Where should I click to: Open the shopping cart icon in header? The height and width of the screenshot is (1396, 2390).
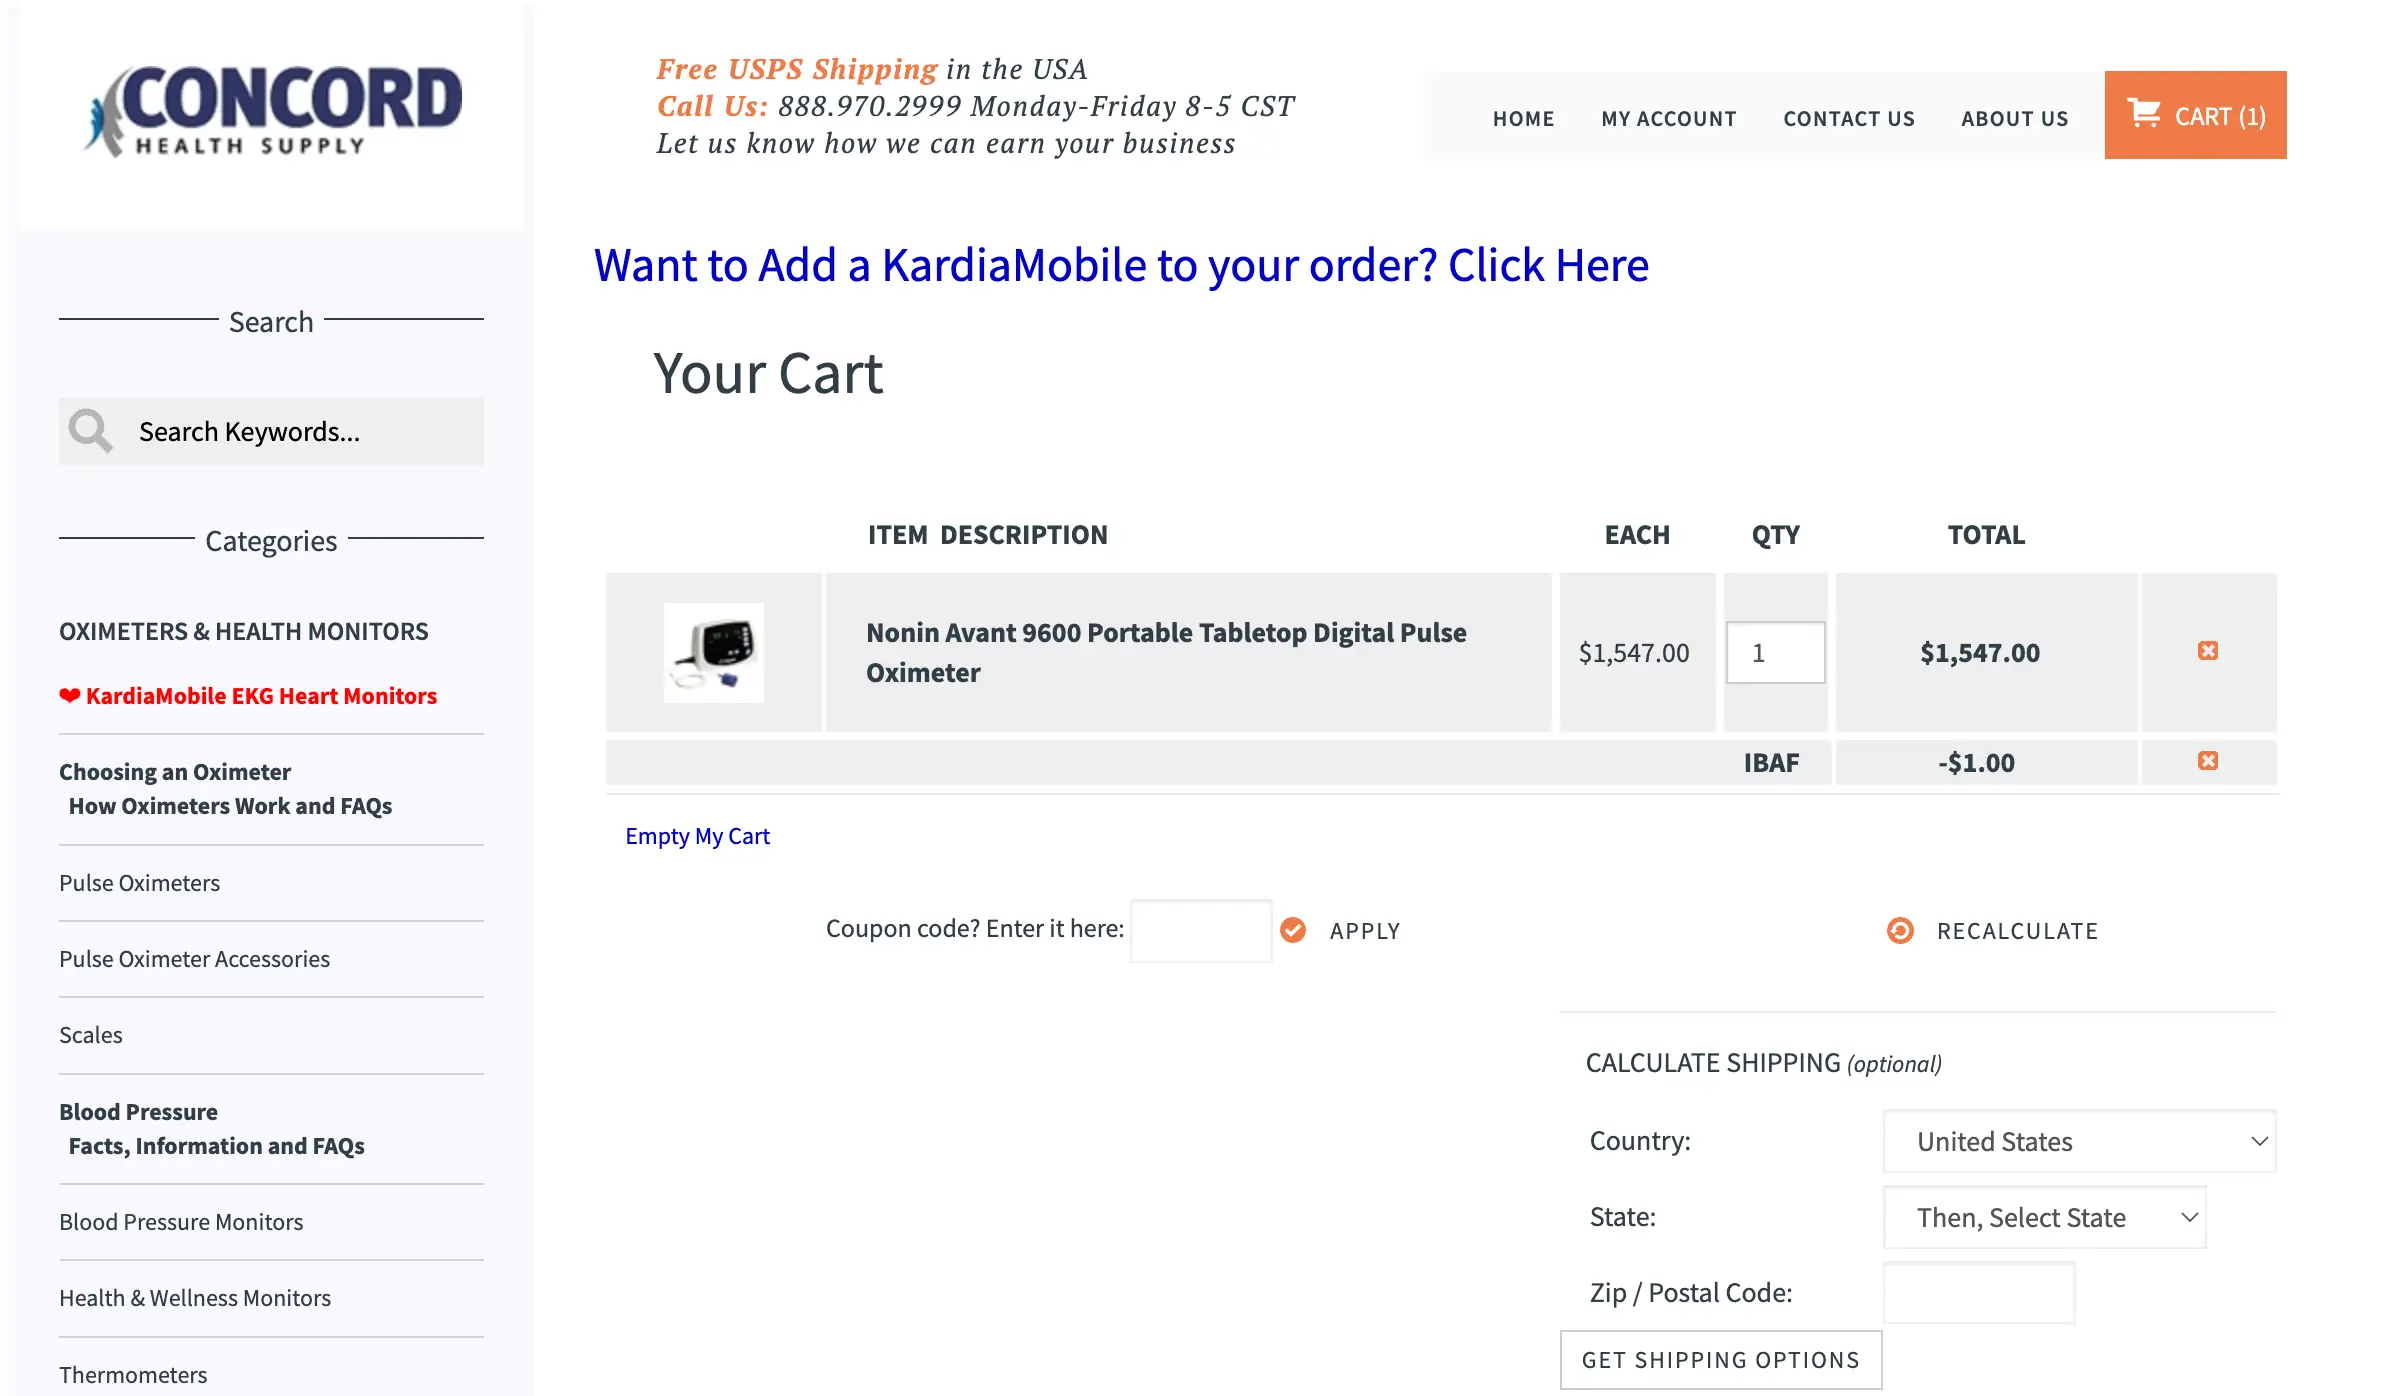pos(2143,113)
